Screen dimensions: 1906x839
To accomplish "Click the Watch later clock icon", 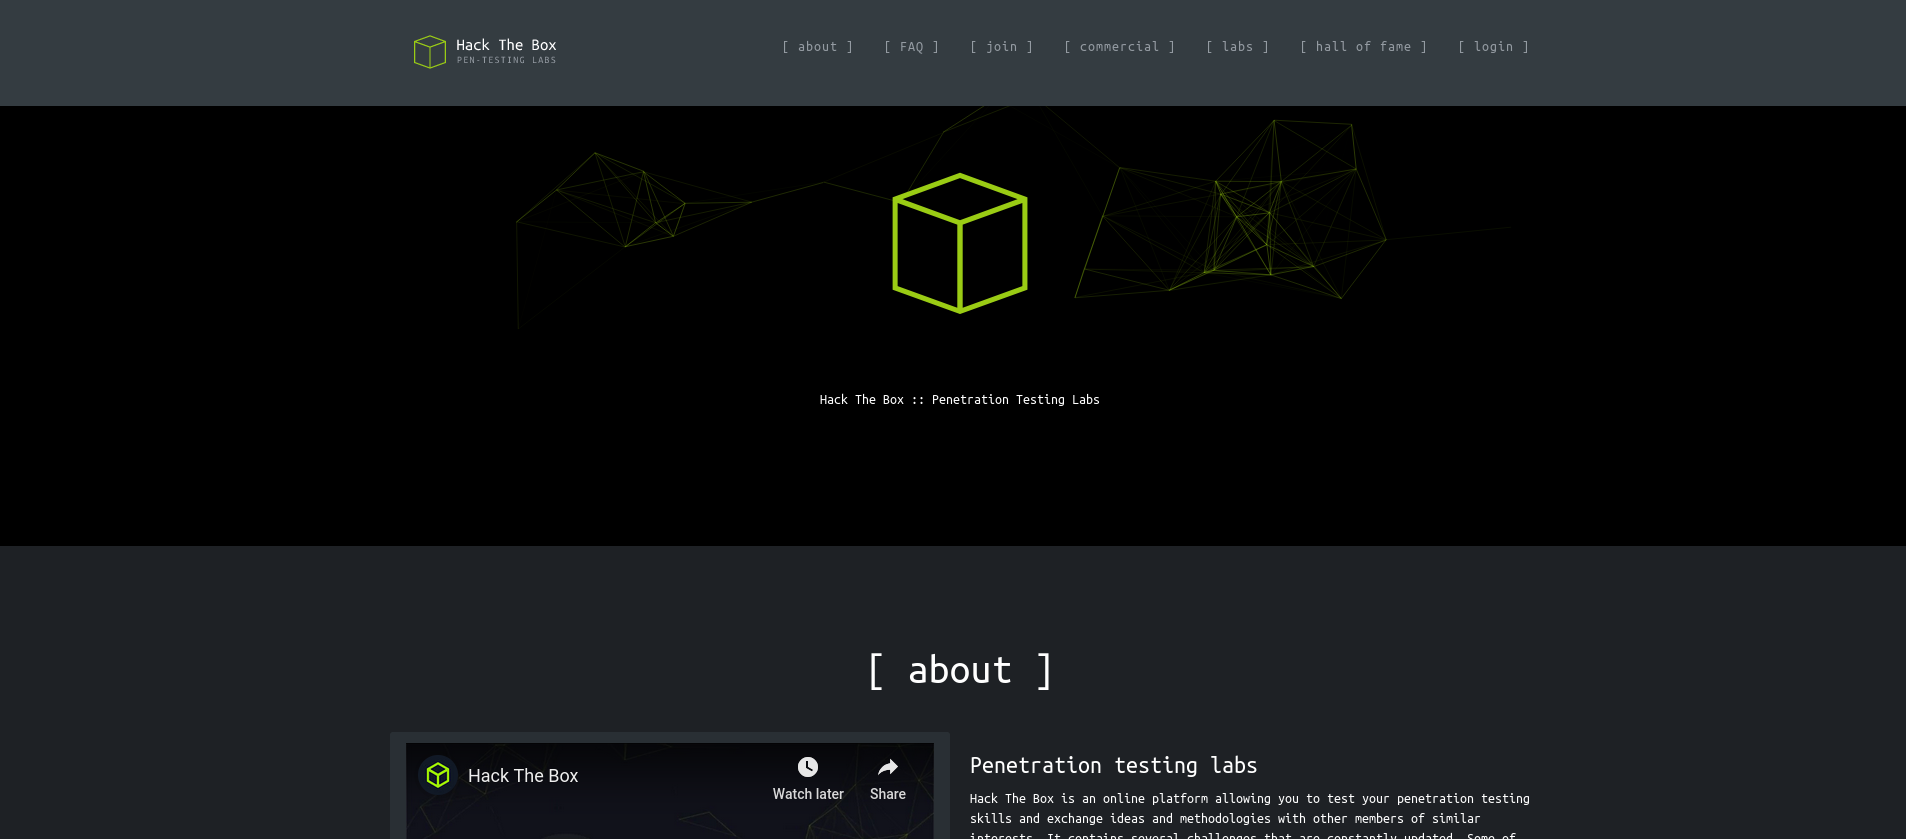I will [x=808, y=768].
